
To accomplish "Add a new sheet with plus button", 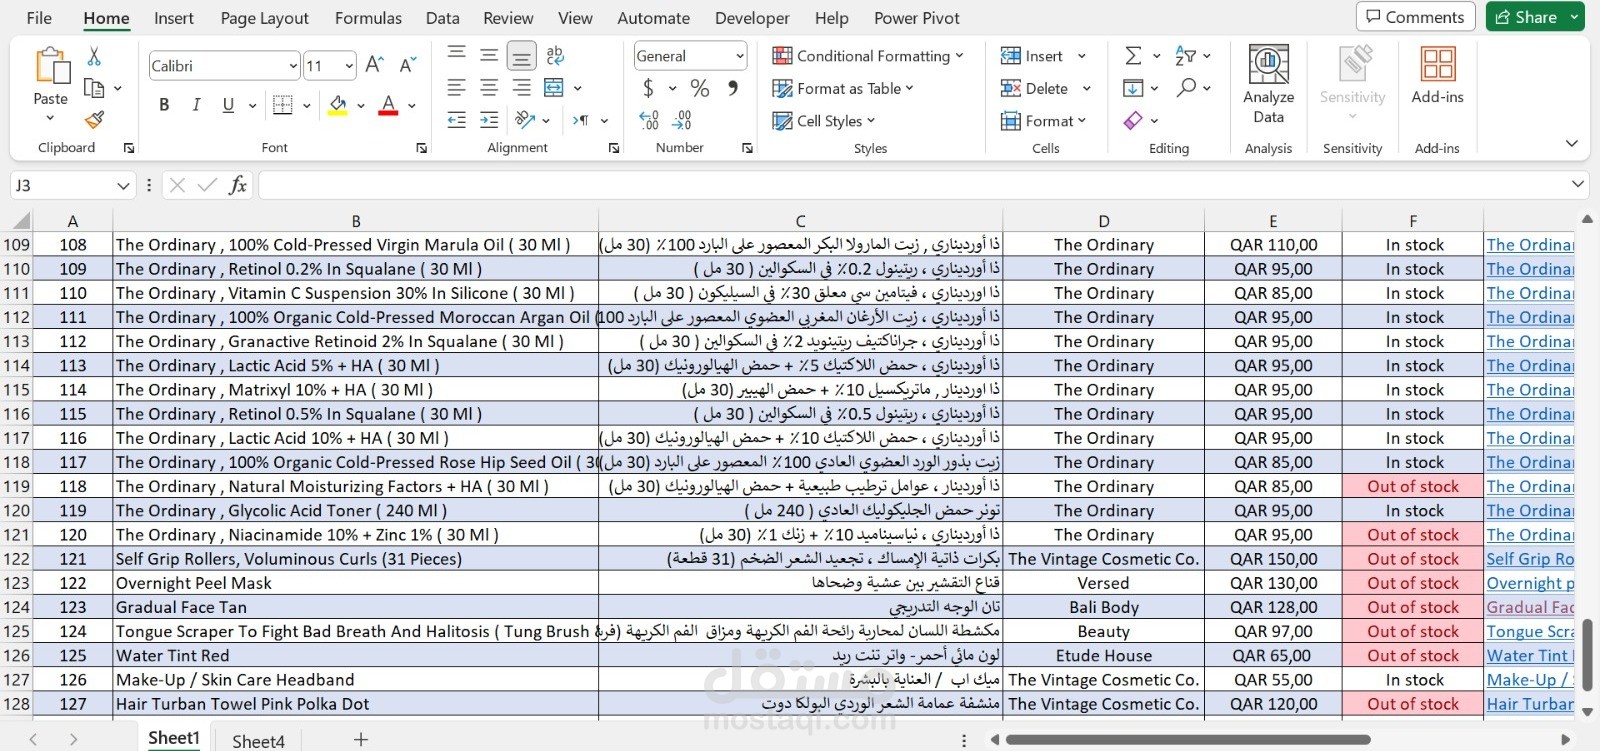I will 361,739.
